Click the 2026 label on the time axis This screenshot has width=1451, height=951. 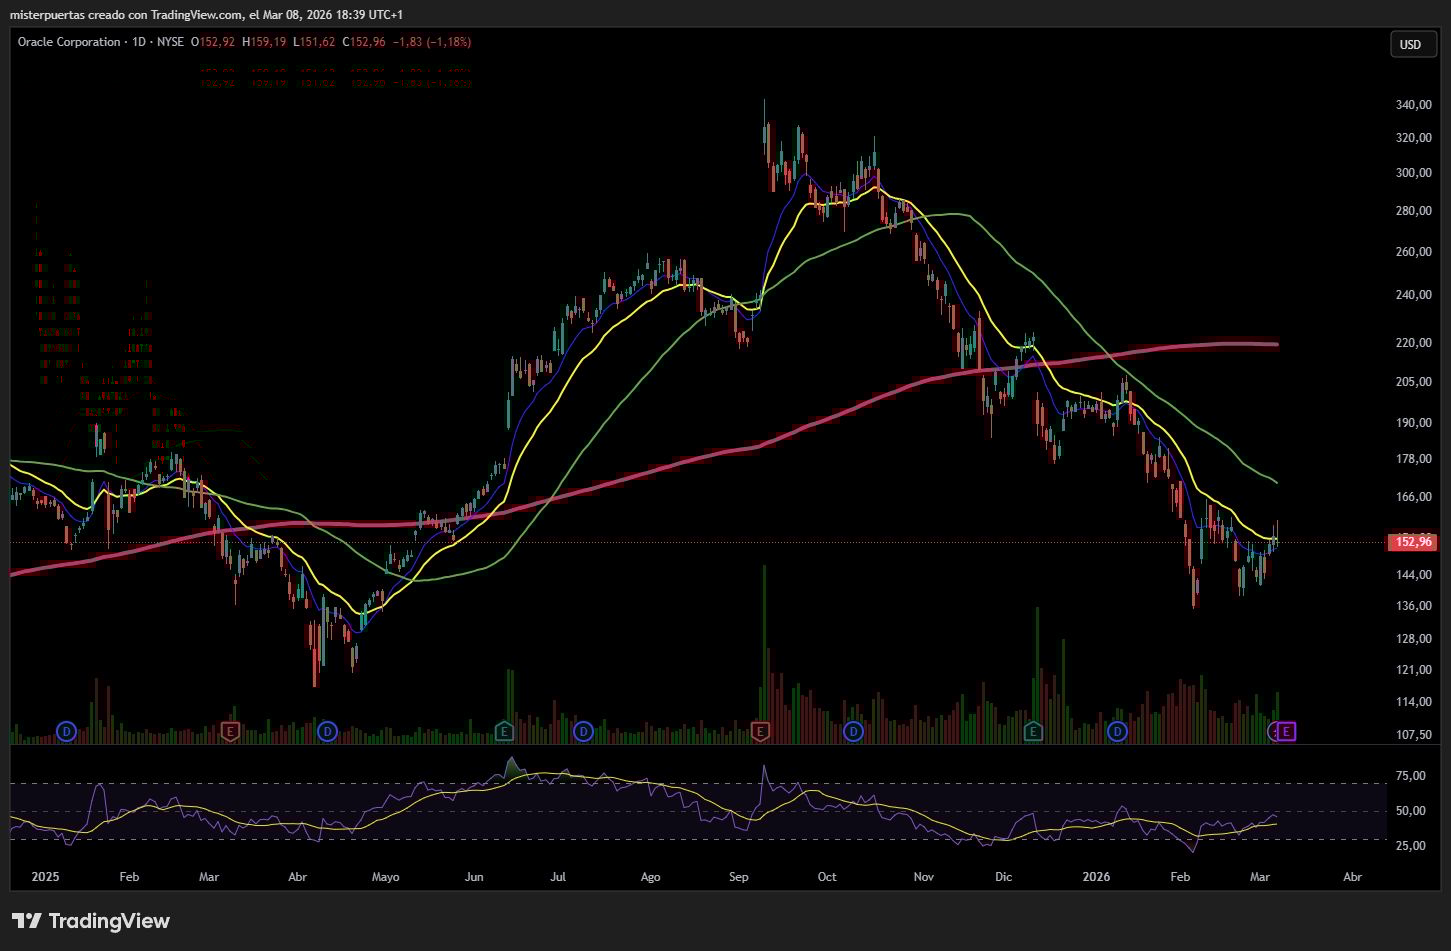(1097, 877)
